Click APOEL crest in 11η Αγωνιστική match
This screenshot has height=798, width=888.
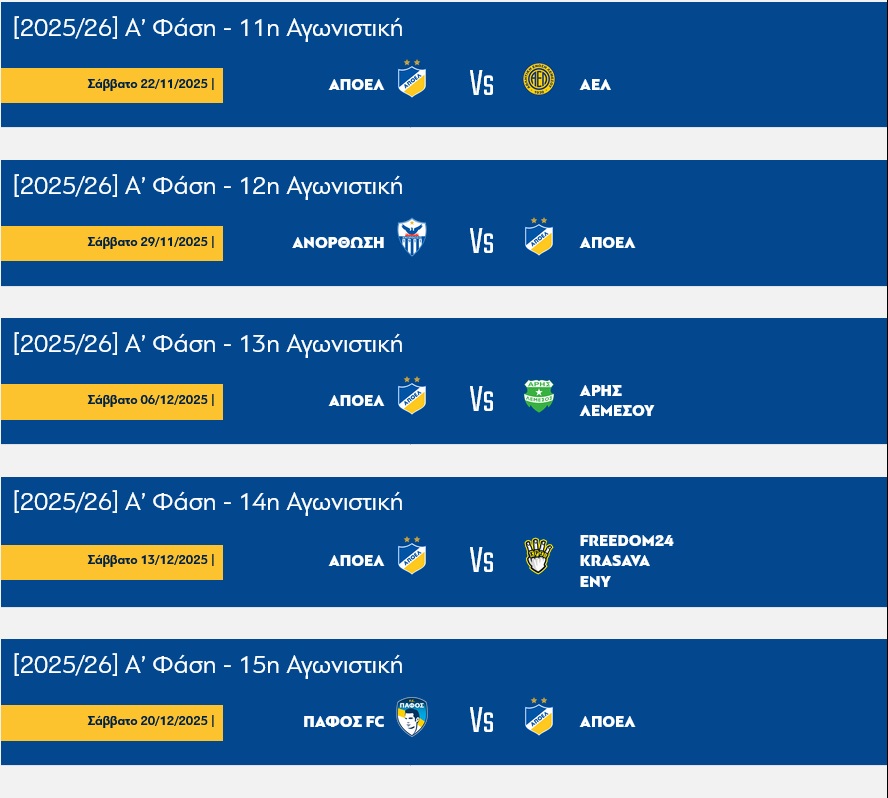point(412,79)
